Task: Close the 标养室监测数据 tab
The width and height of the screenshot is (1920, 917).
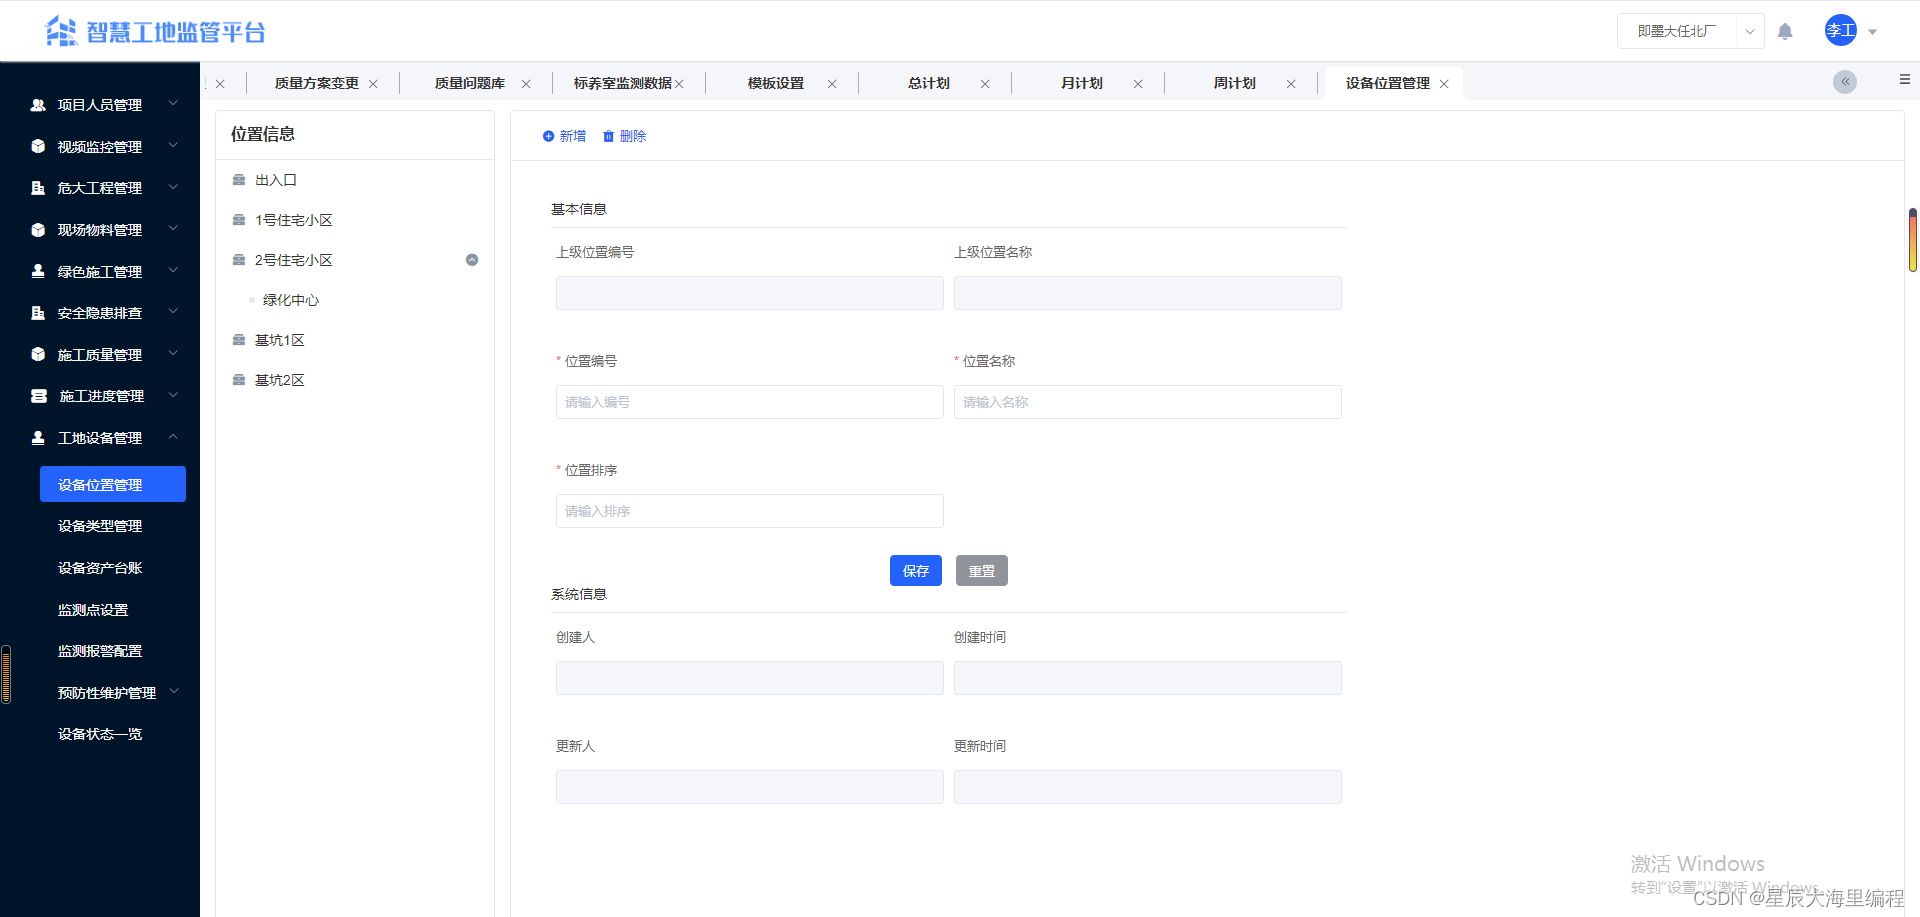Action: [679, 84]
